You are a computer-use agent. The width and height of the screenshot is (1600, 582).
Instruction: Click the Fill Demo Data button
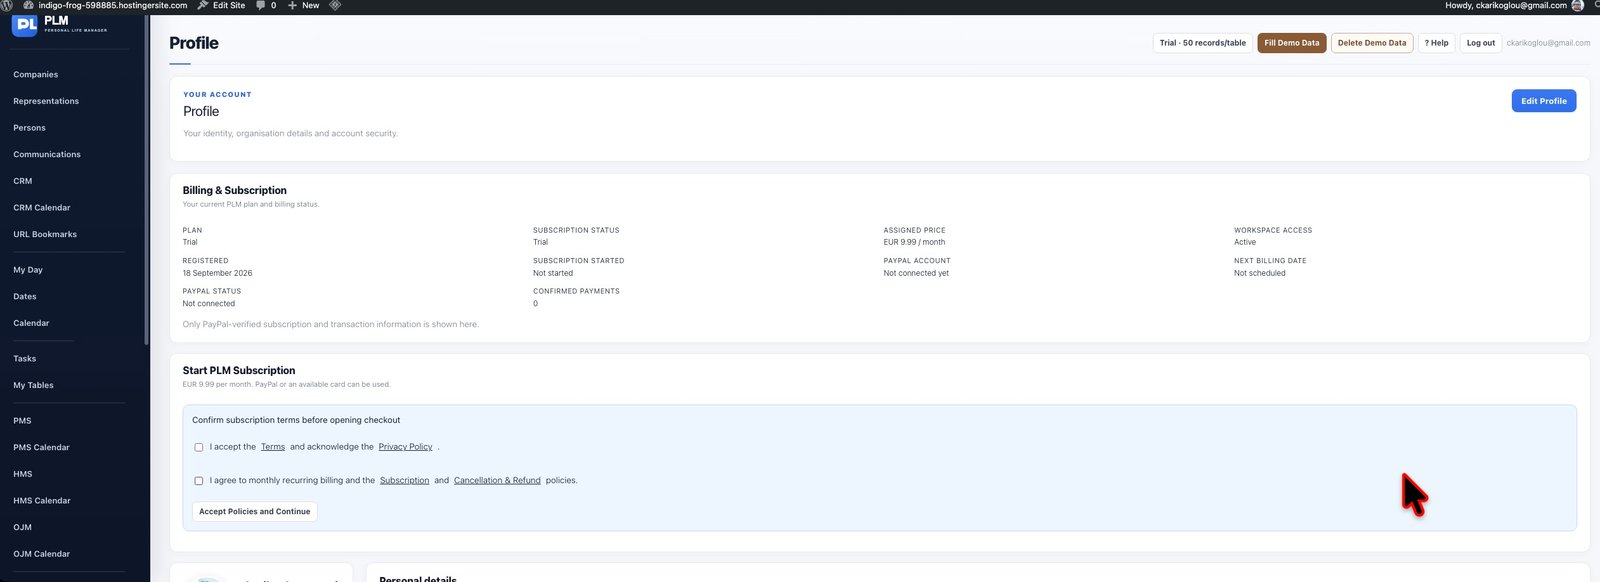1291,43
